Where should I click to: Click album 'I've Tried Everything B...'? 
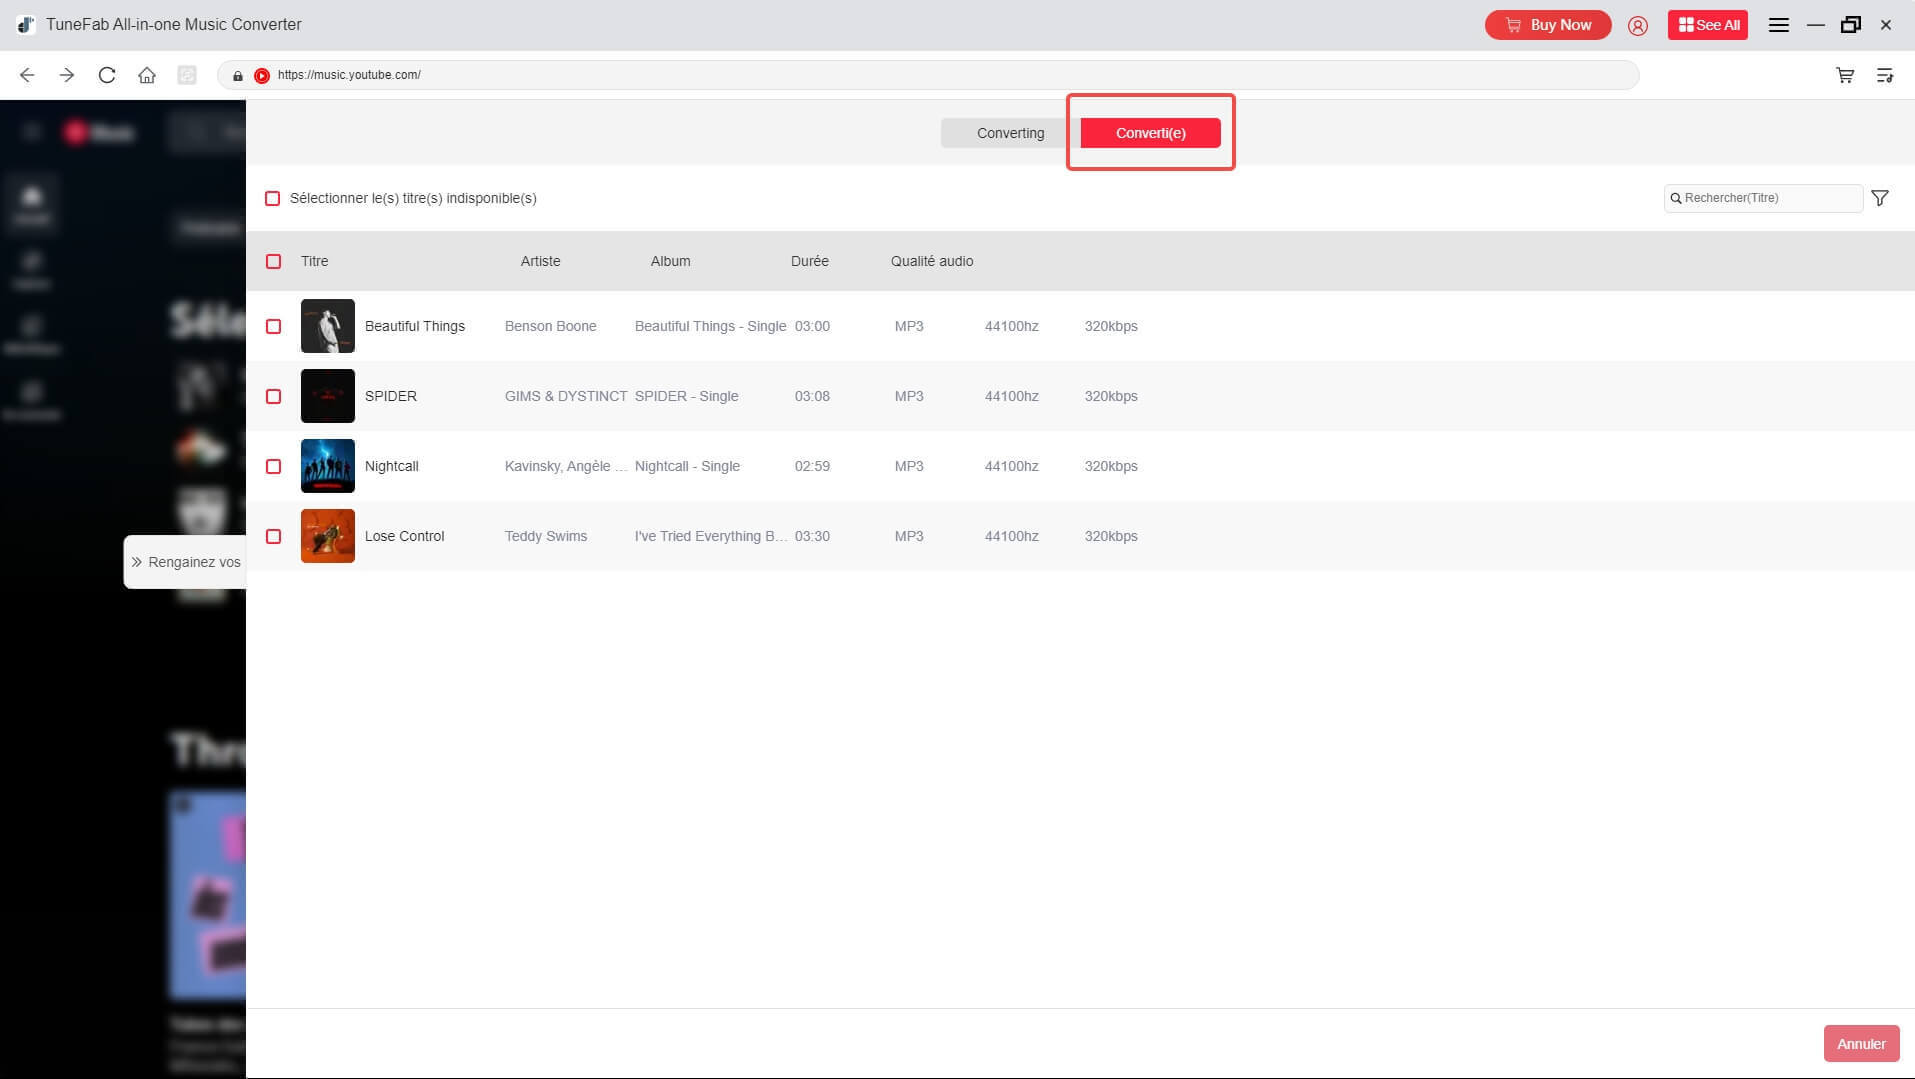(711, 536)
